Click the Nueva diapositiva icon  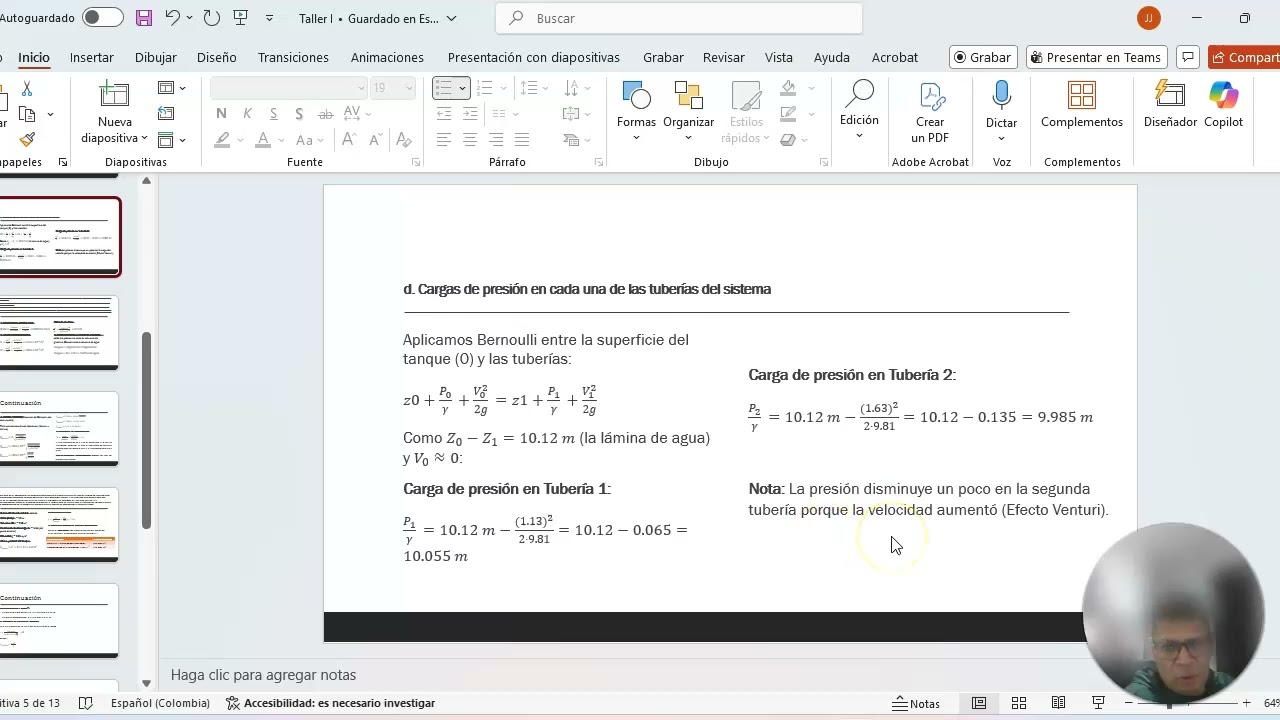(x=114, y=96)
